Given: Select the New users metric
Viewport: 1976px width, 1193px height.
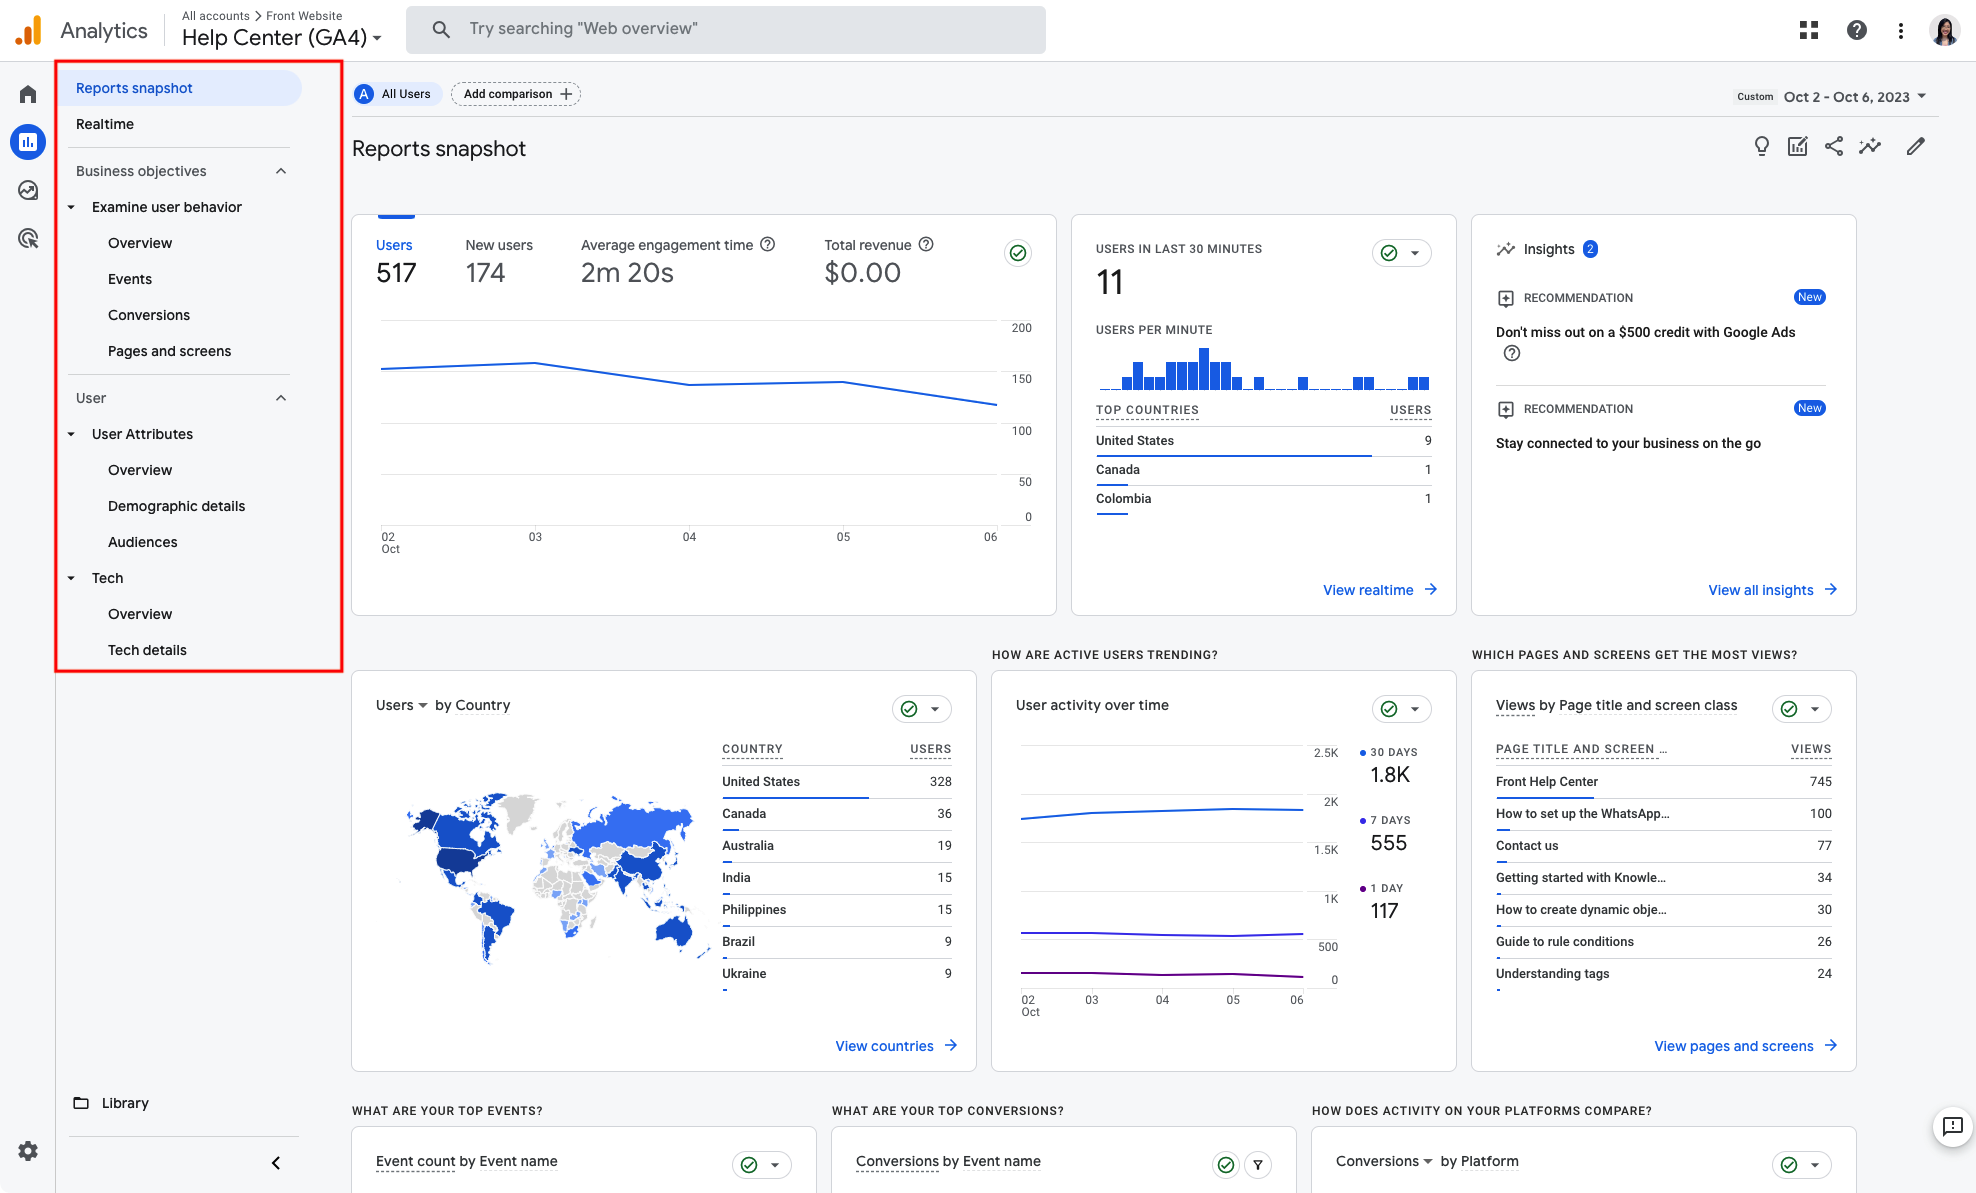Looking at the screenshot, I should [x=499, y=260].
